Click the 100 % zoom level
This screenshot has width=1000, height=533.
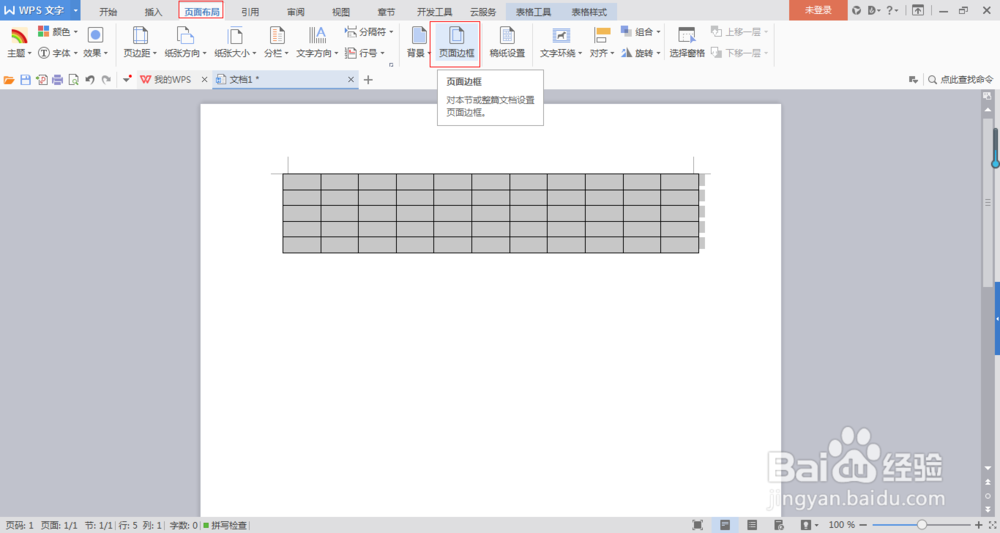[842, 525]
